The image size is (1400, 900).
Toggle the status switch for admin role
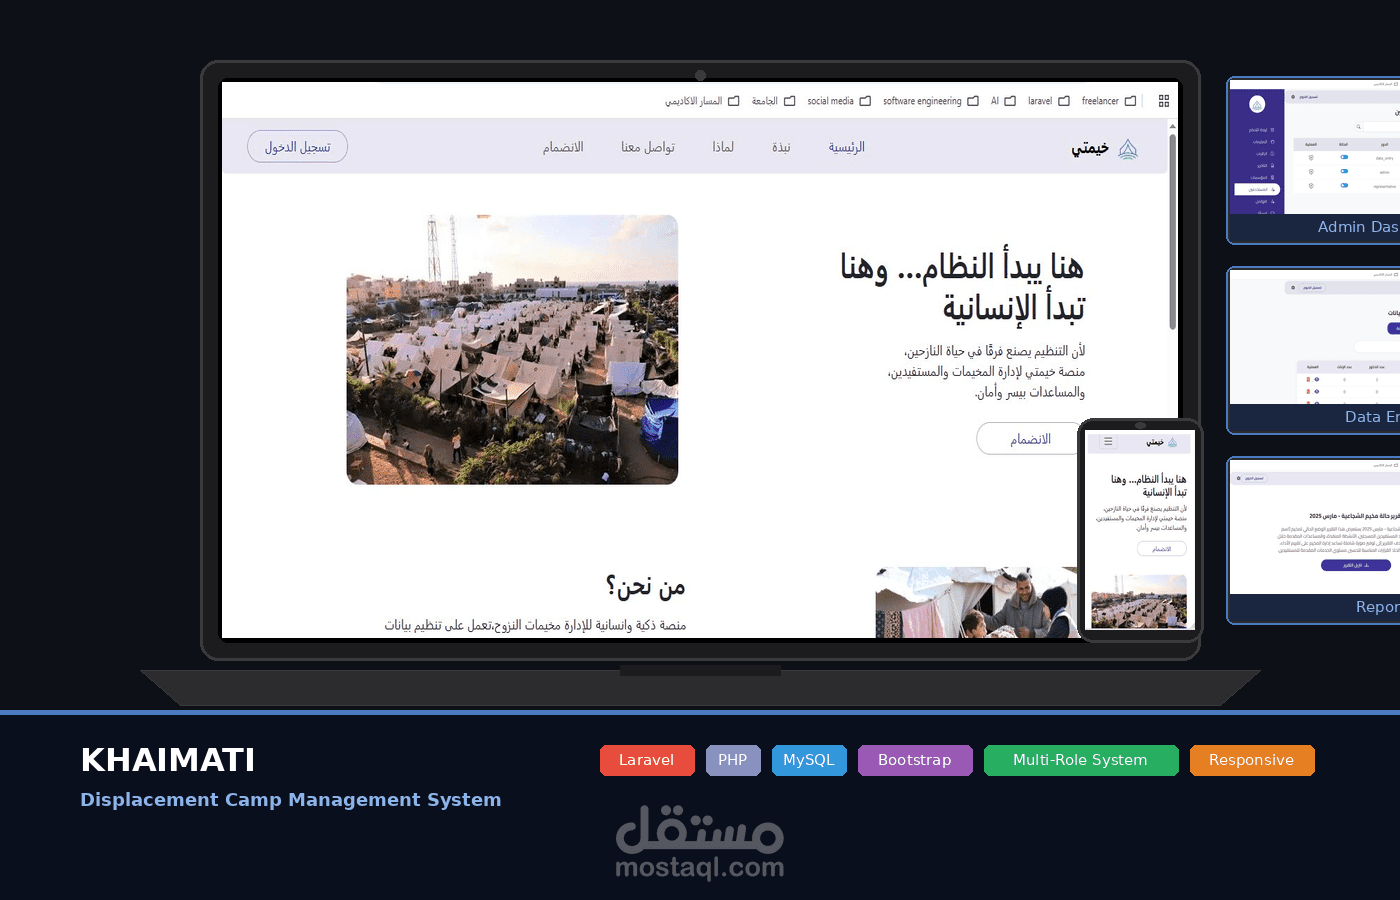(x=1344, y=171)
